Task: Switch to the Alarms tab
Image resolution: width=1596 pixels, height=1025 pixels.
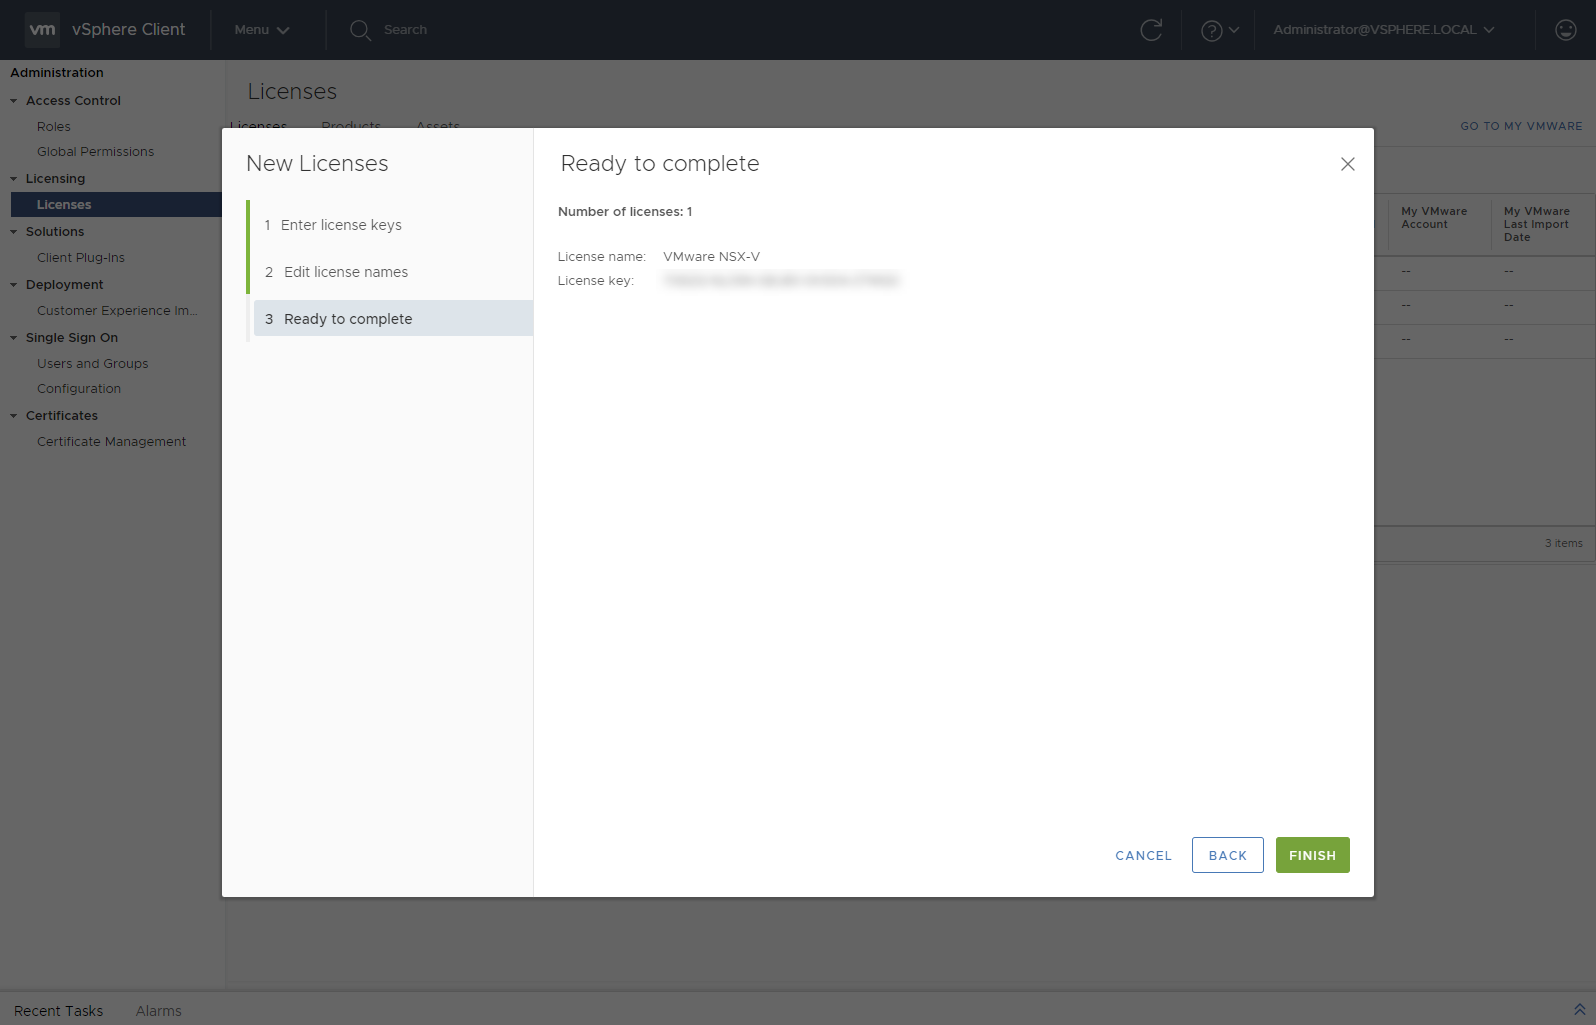Action: coord(158,1011)
